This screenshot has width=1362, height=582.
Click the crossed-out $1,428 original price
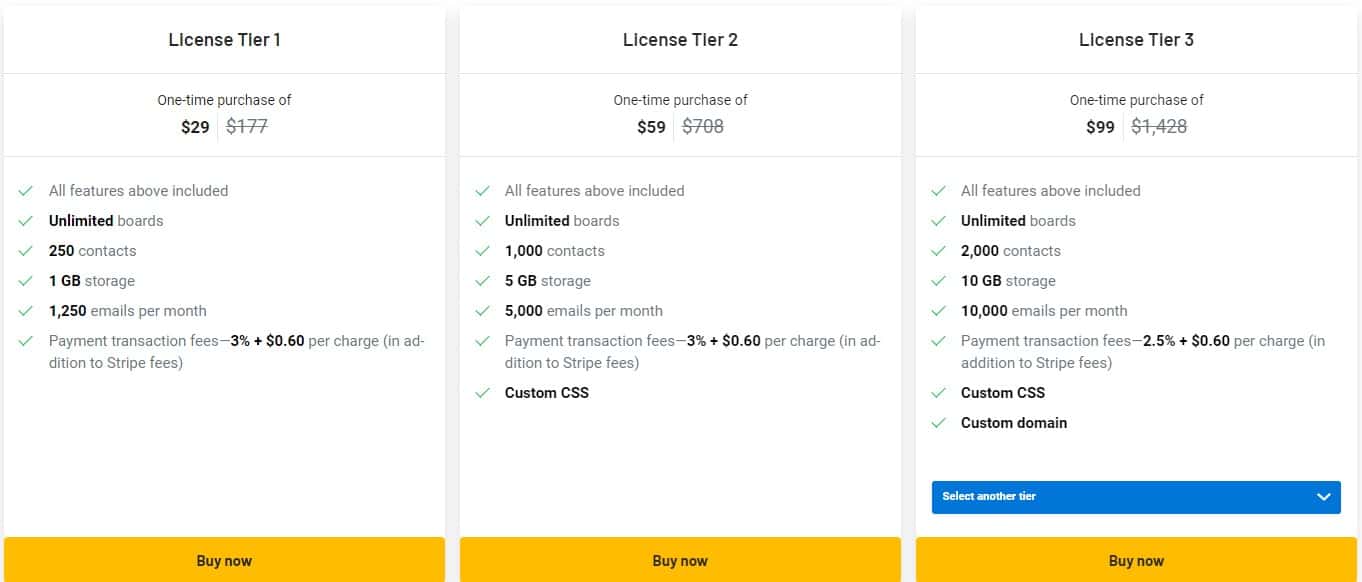pyautogui.click(x=1160, y=127)
